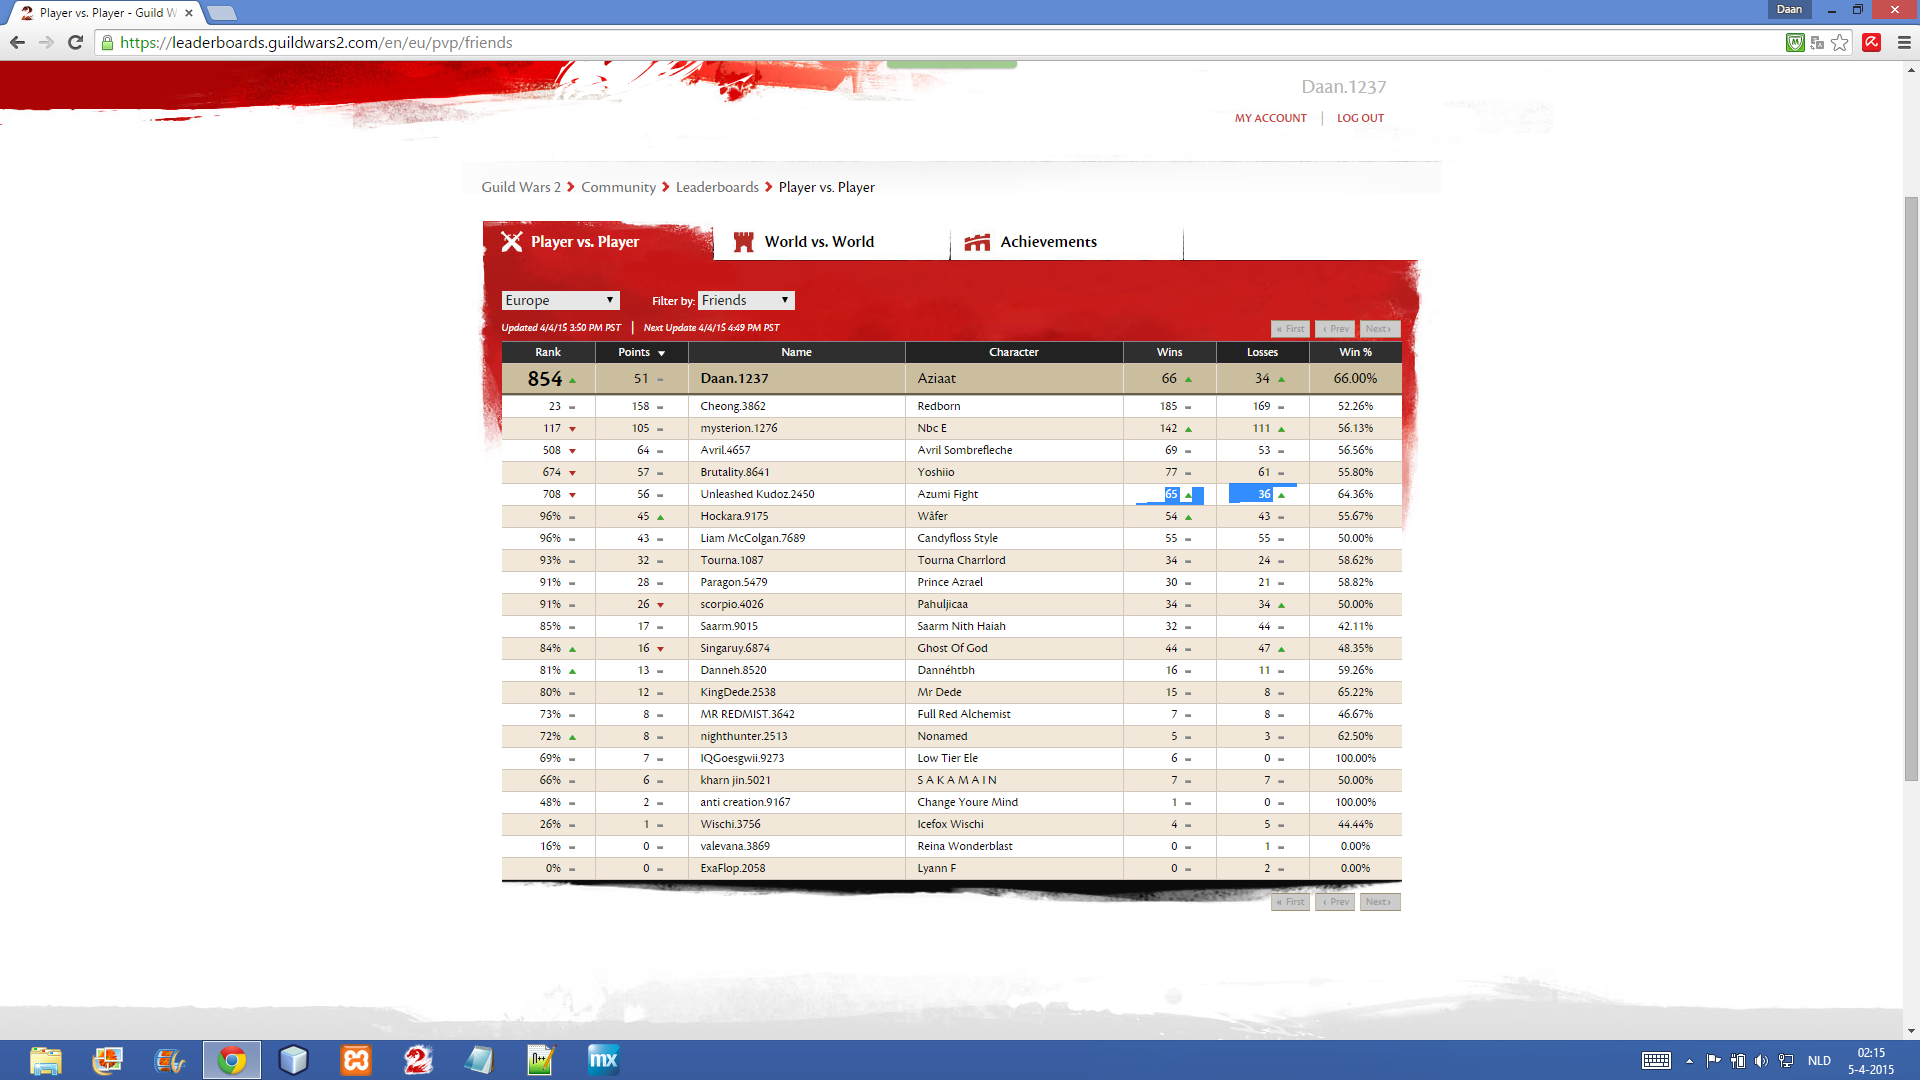Click the highlighted 65 wins cell
The image size is (1920, 1080).
1170,494
